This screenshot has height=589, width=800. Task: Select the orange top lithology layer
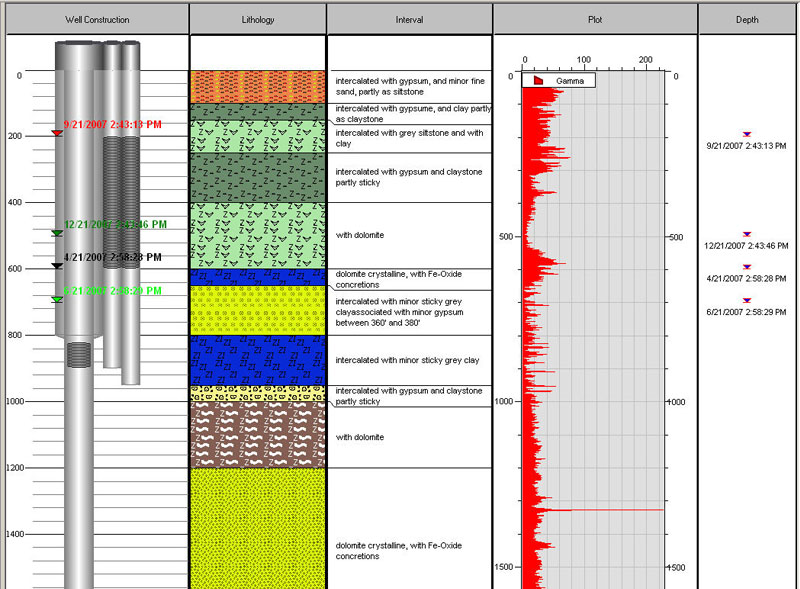tap(258, 87)
